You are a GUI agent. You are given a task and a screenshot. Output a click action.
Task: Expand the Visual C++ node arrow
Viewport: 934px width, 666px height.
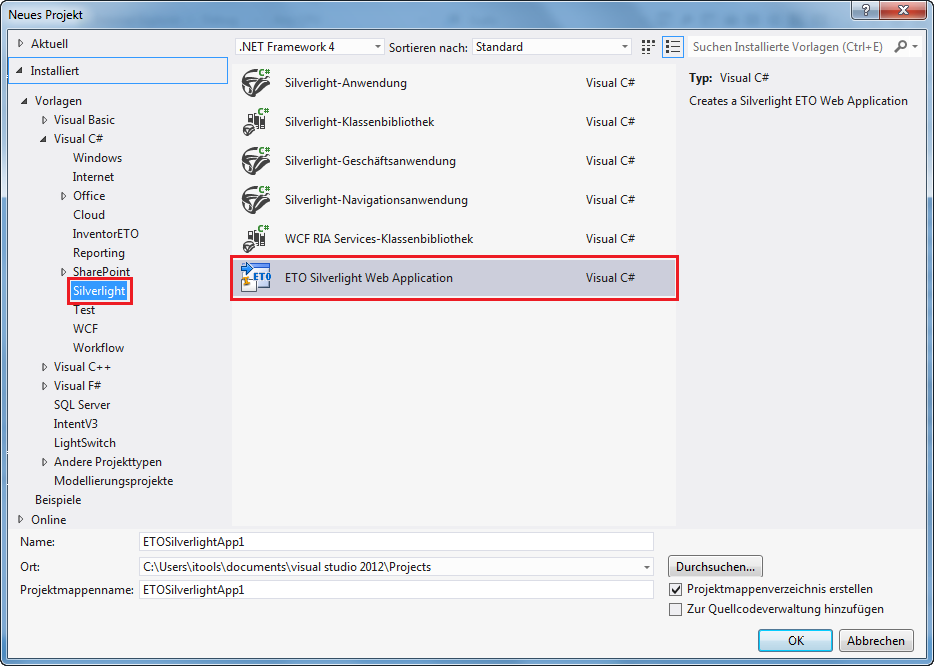[x=44, y=367]
